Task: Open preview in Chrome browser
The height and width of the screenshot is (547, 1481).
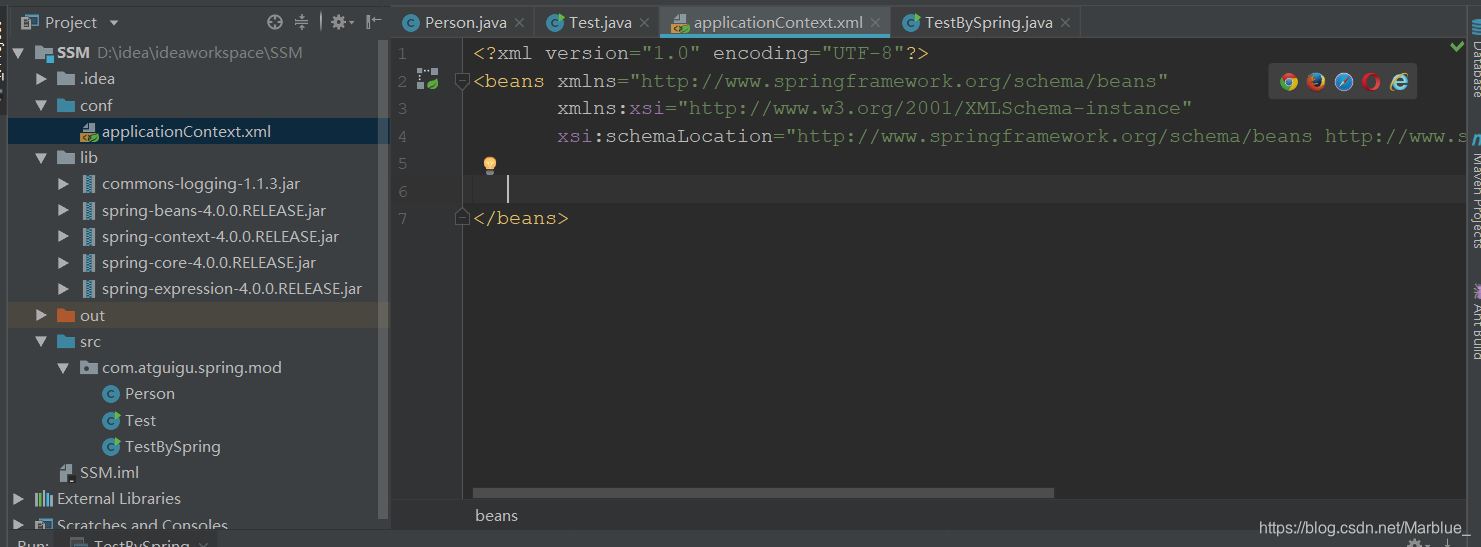Action: coord(1289,82)
